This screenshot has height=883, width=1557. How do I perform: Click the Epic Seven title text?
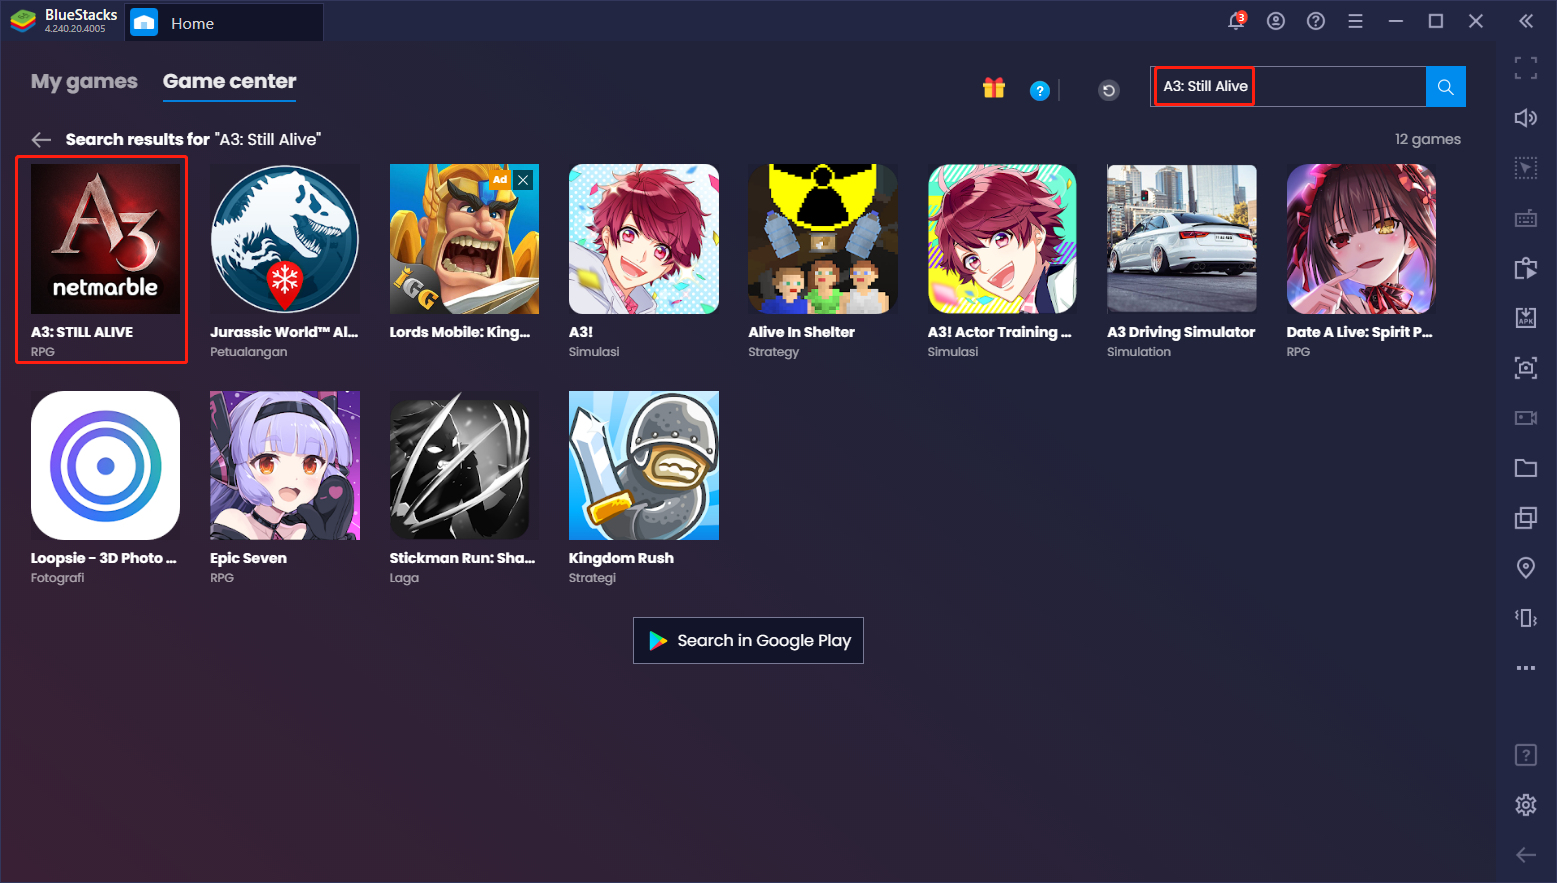pos(248,558)
